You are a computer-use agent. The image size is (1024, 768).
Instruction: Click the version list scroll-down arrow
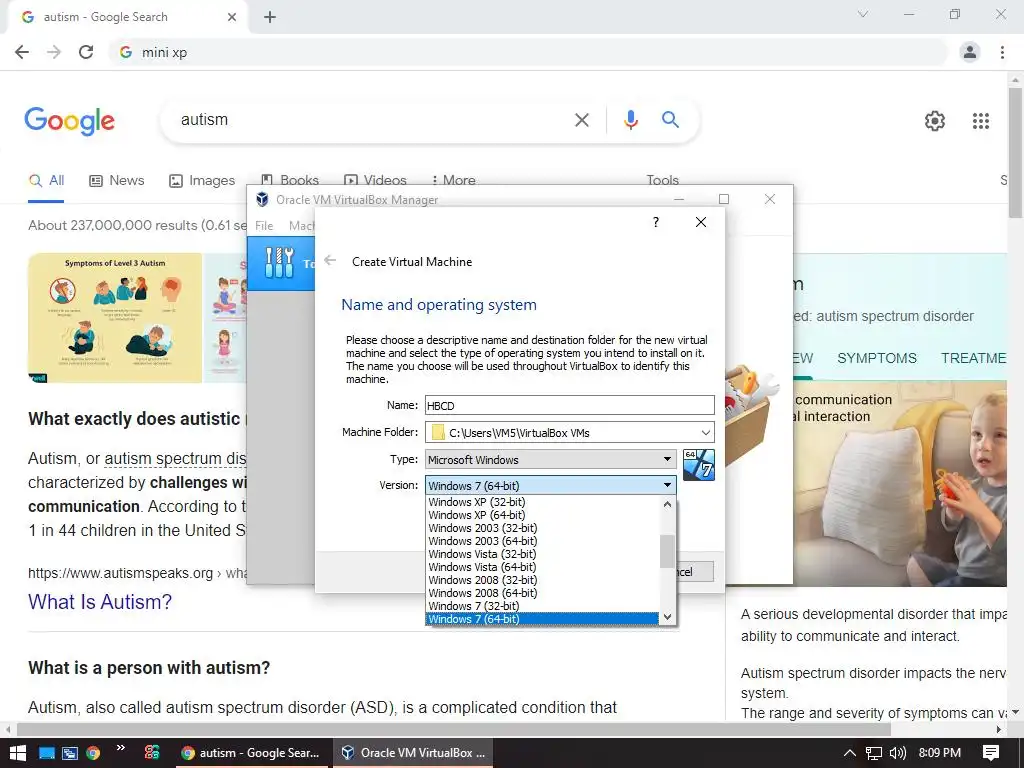pyautogui.click(x=667, y=616)
